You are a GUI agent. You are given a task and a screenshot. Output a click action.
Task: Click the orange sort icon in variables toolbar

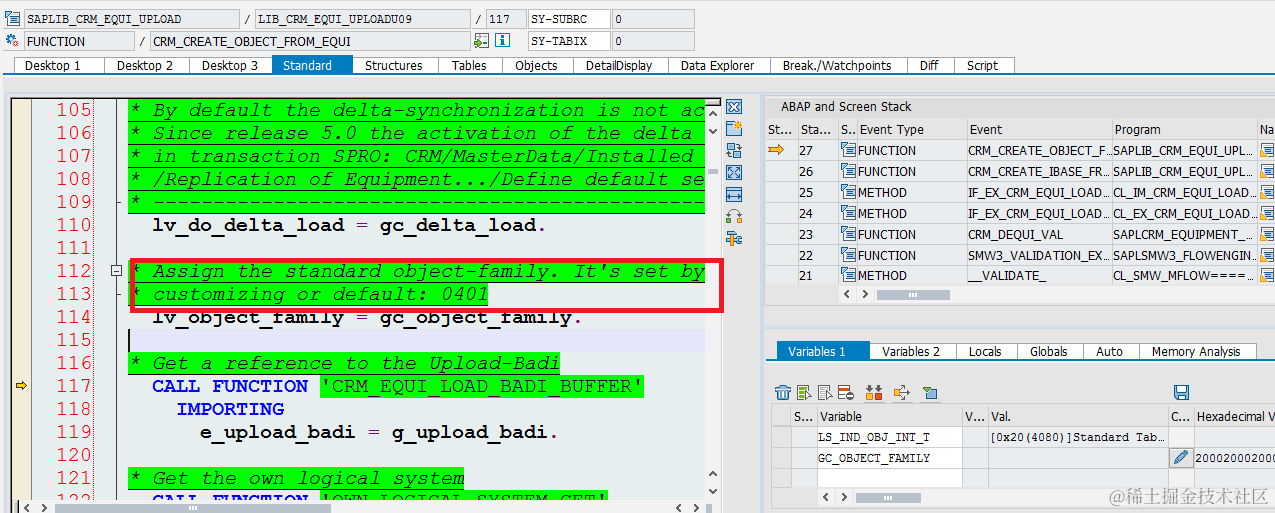(874, 392)
